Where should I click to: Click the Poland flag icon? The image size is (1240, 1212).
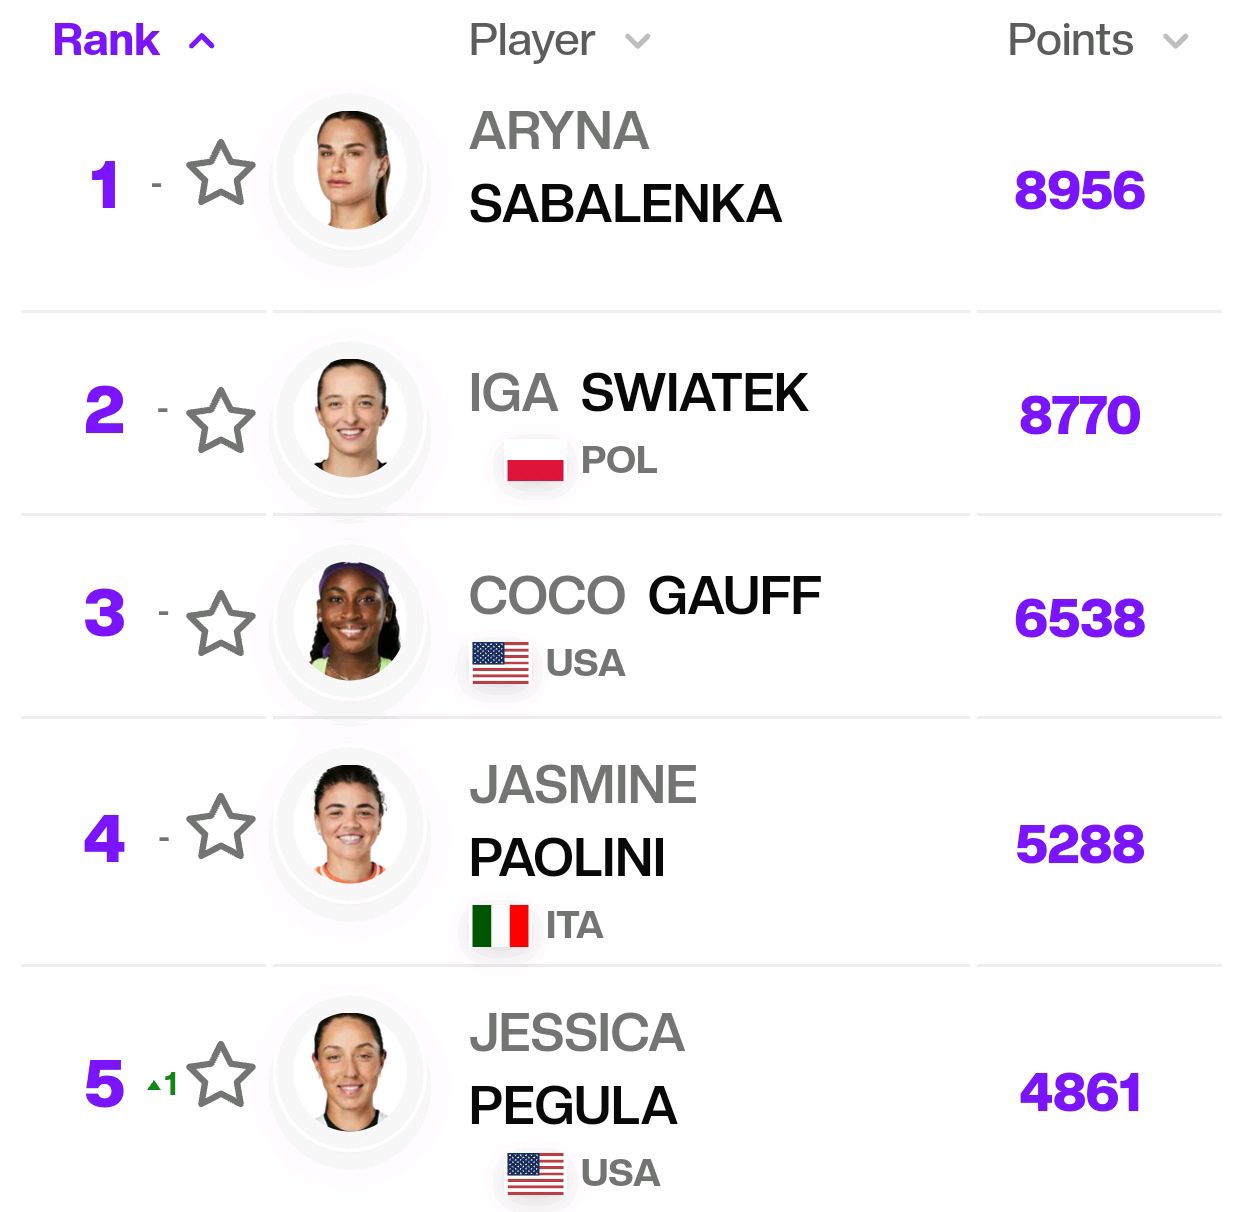tap(535, 462)
